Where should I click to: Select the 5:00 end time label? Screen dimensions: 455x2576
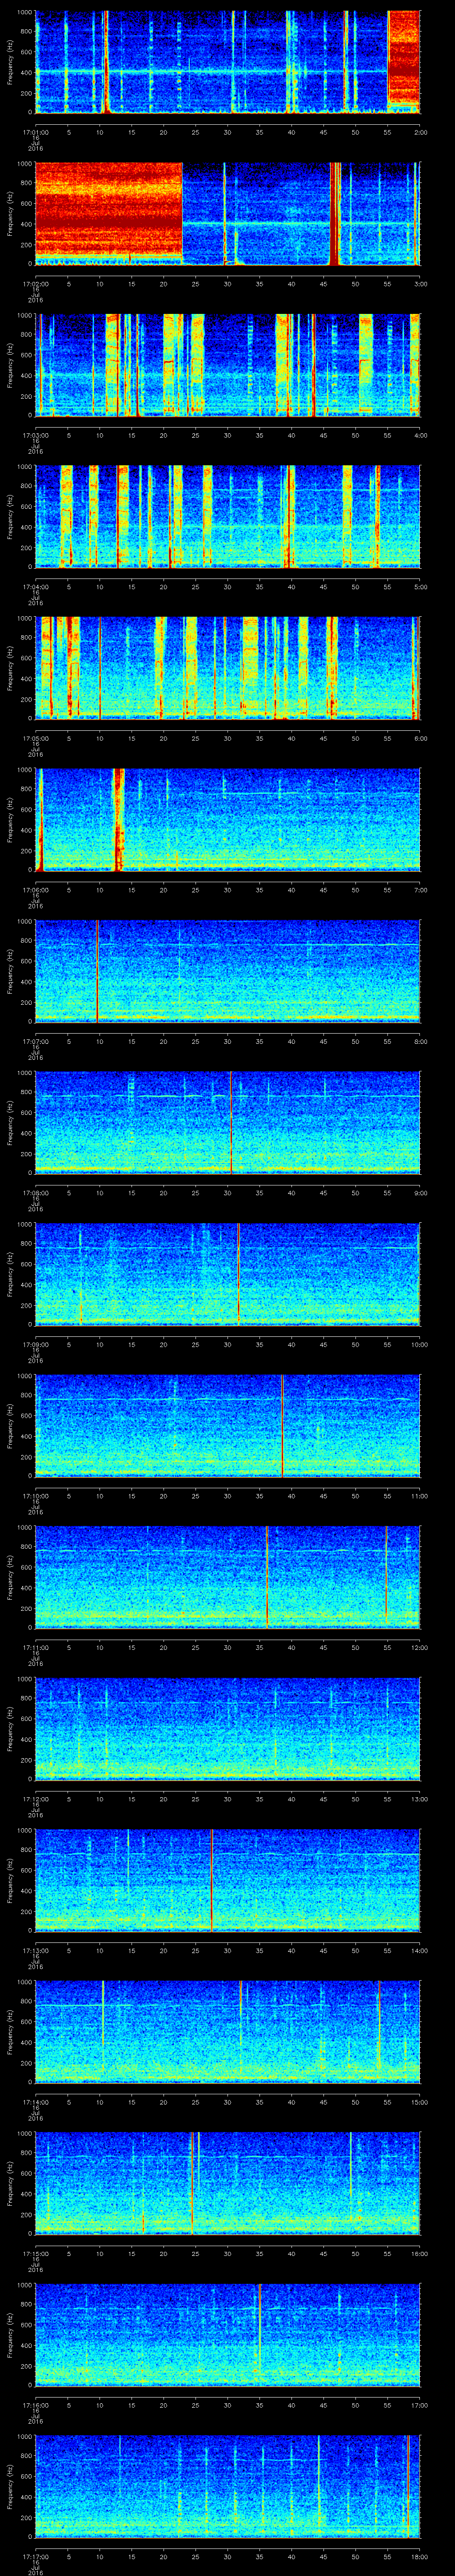(420, 586)
